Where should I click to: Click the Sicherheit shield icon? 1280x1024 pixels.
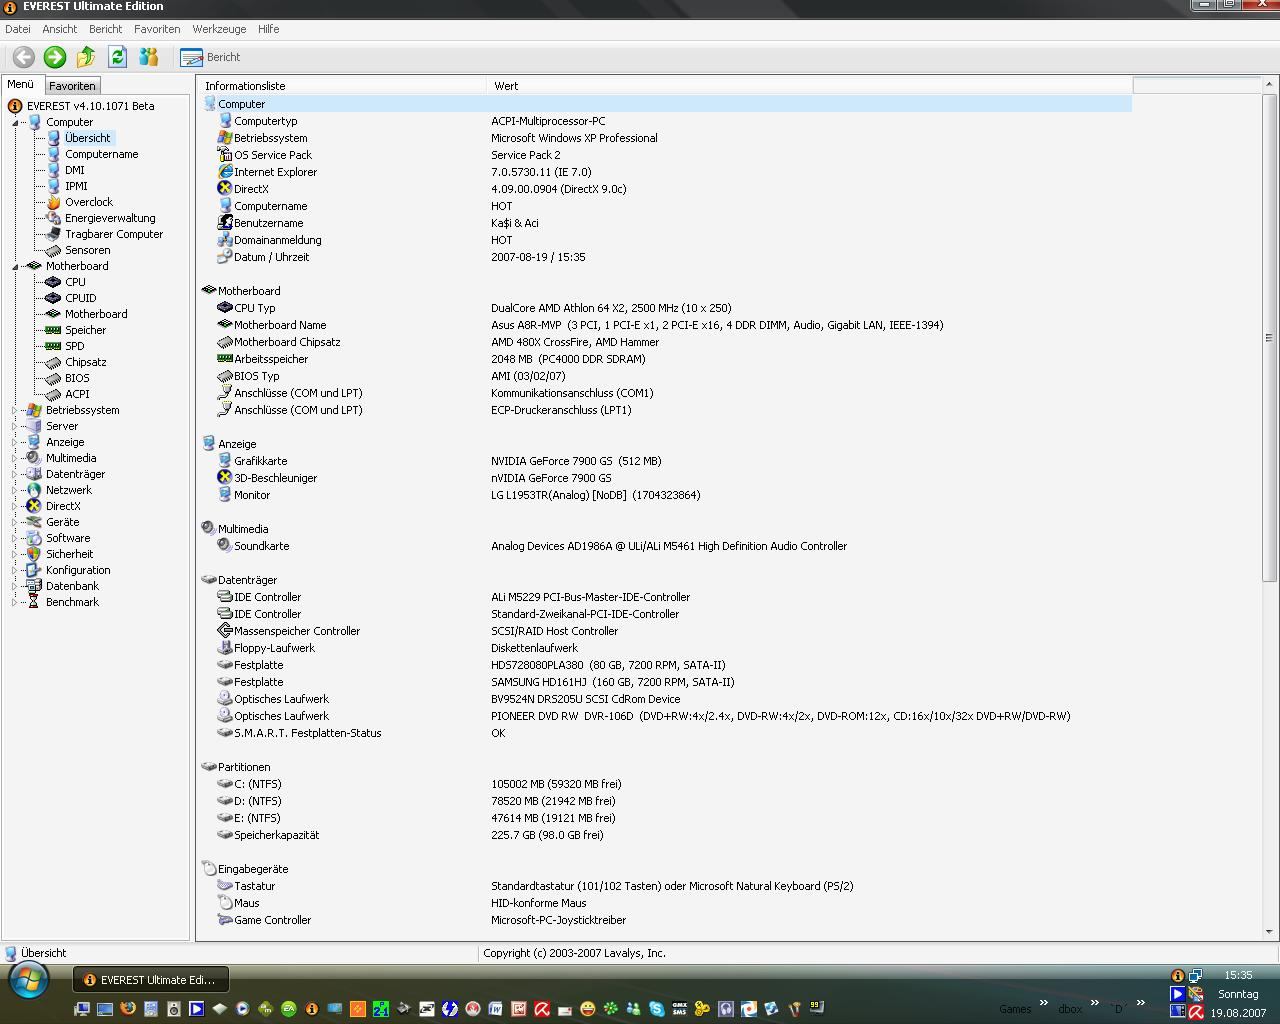click(x=34, y=554)
